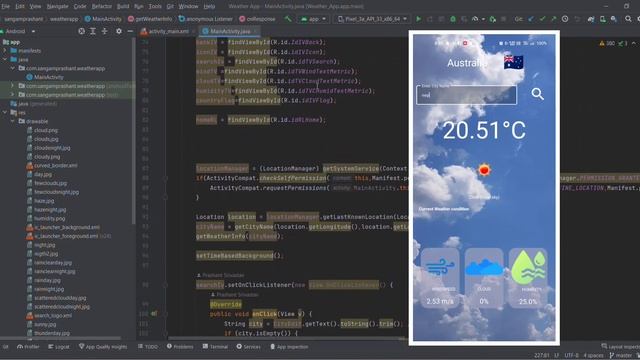Click the Git update project arrow
This screenshot has width=640, height=360.
tap(531, 19)
